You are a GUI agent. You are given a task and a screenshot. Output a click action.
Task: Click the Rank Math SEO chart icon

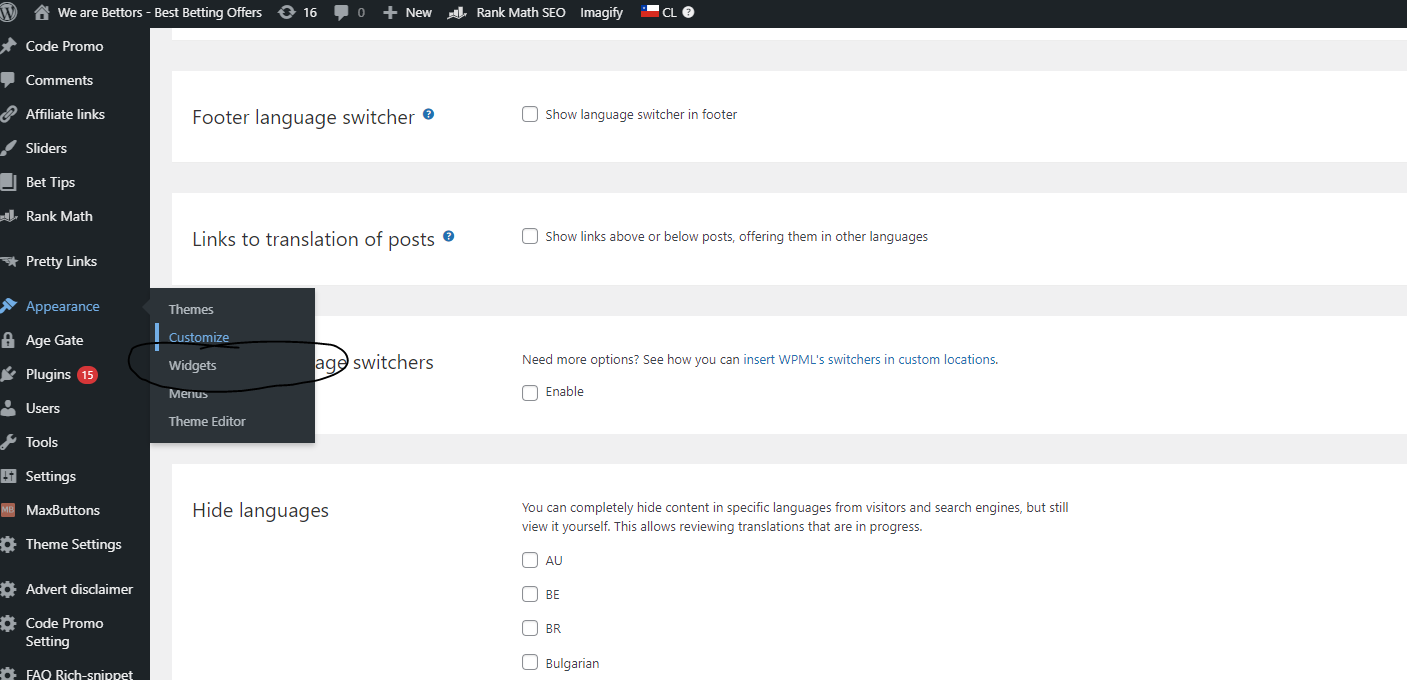(x=458, y=12)
